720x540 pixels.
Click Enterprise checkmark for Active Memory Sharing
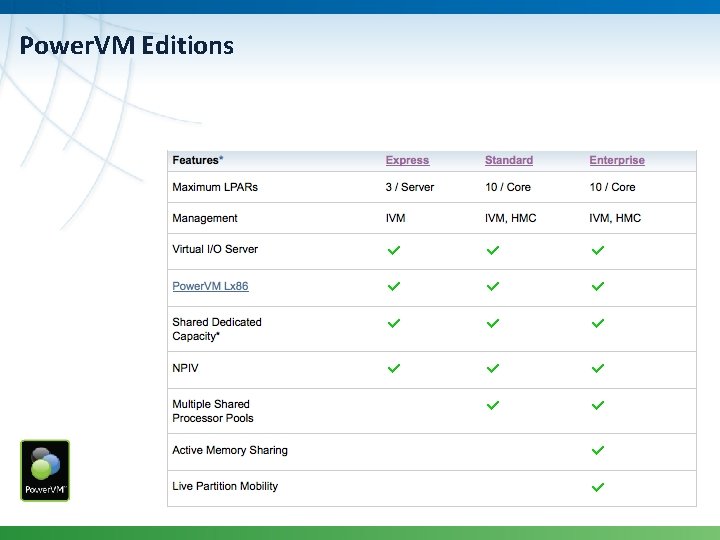[x=598, y=450]
